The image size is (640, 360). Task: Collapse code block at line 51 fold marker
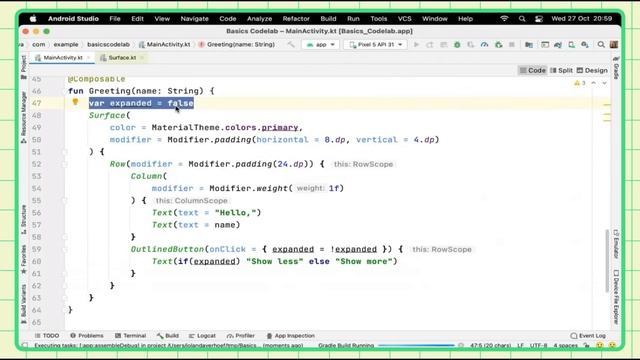(64, 152)
